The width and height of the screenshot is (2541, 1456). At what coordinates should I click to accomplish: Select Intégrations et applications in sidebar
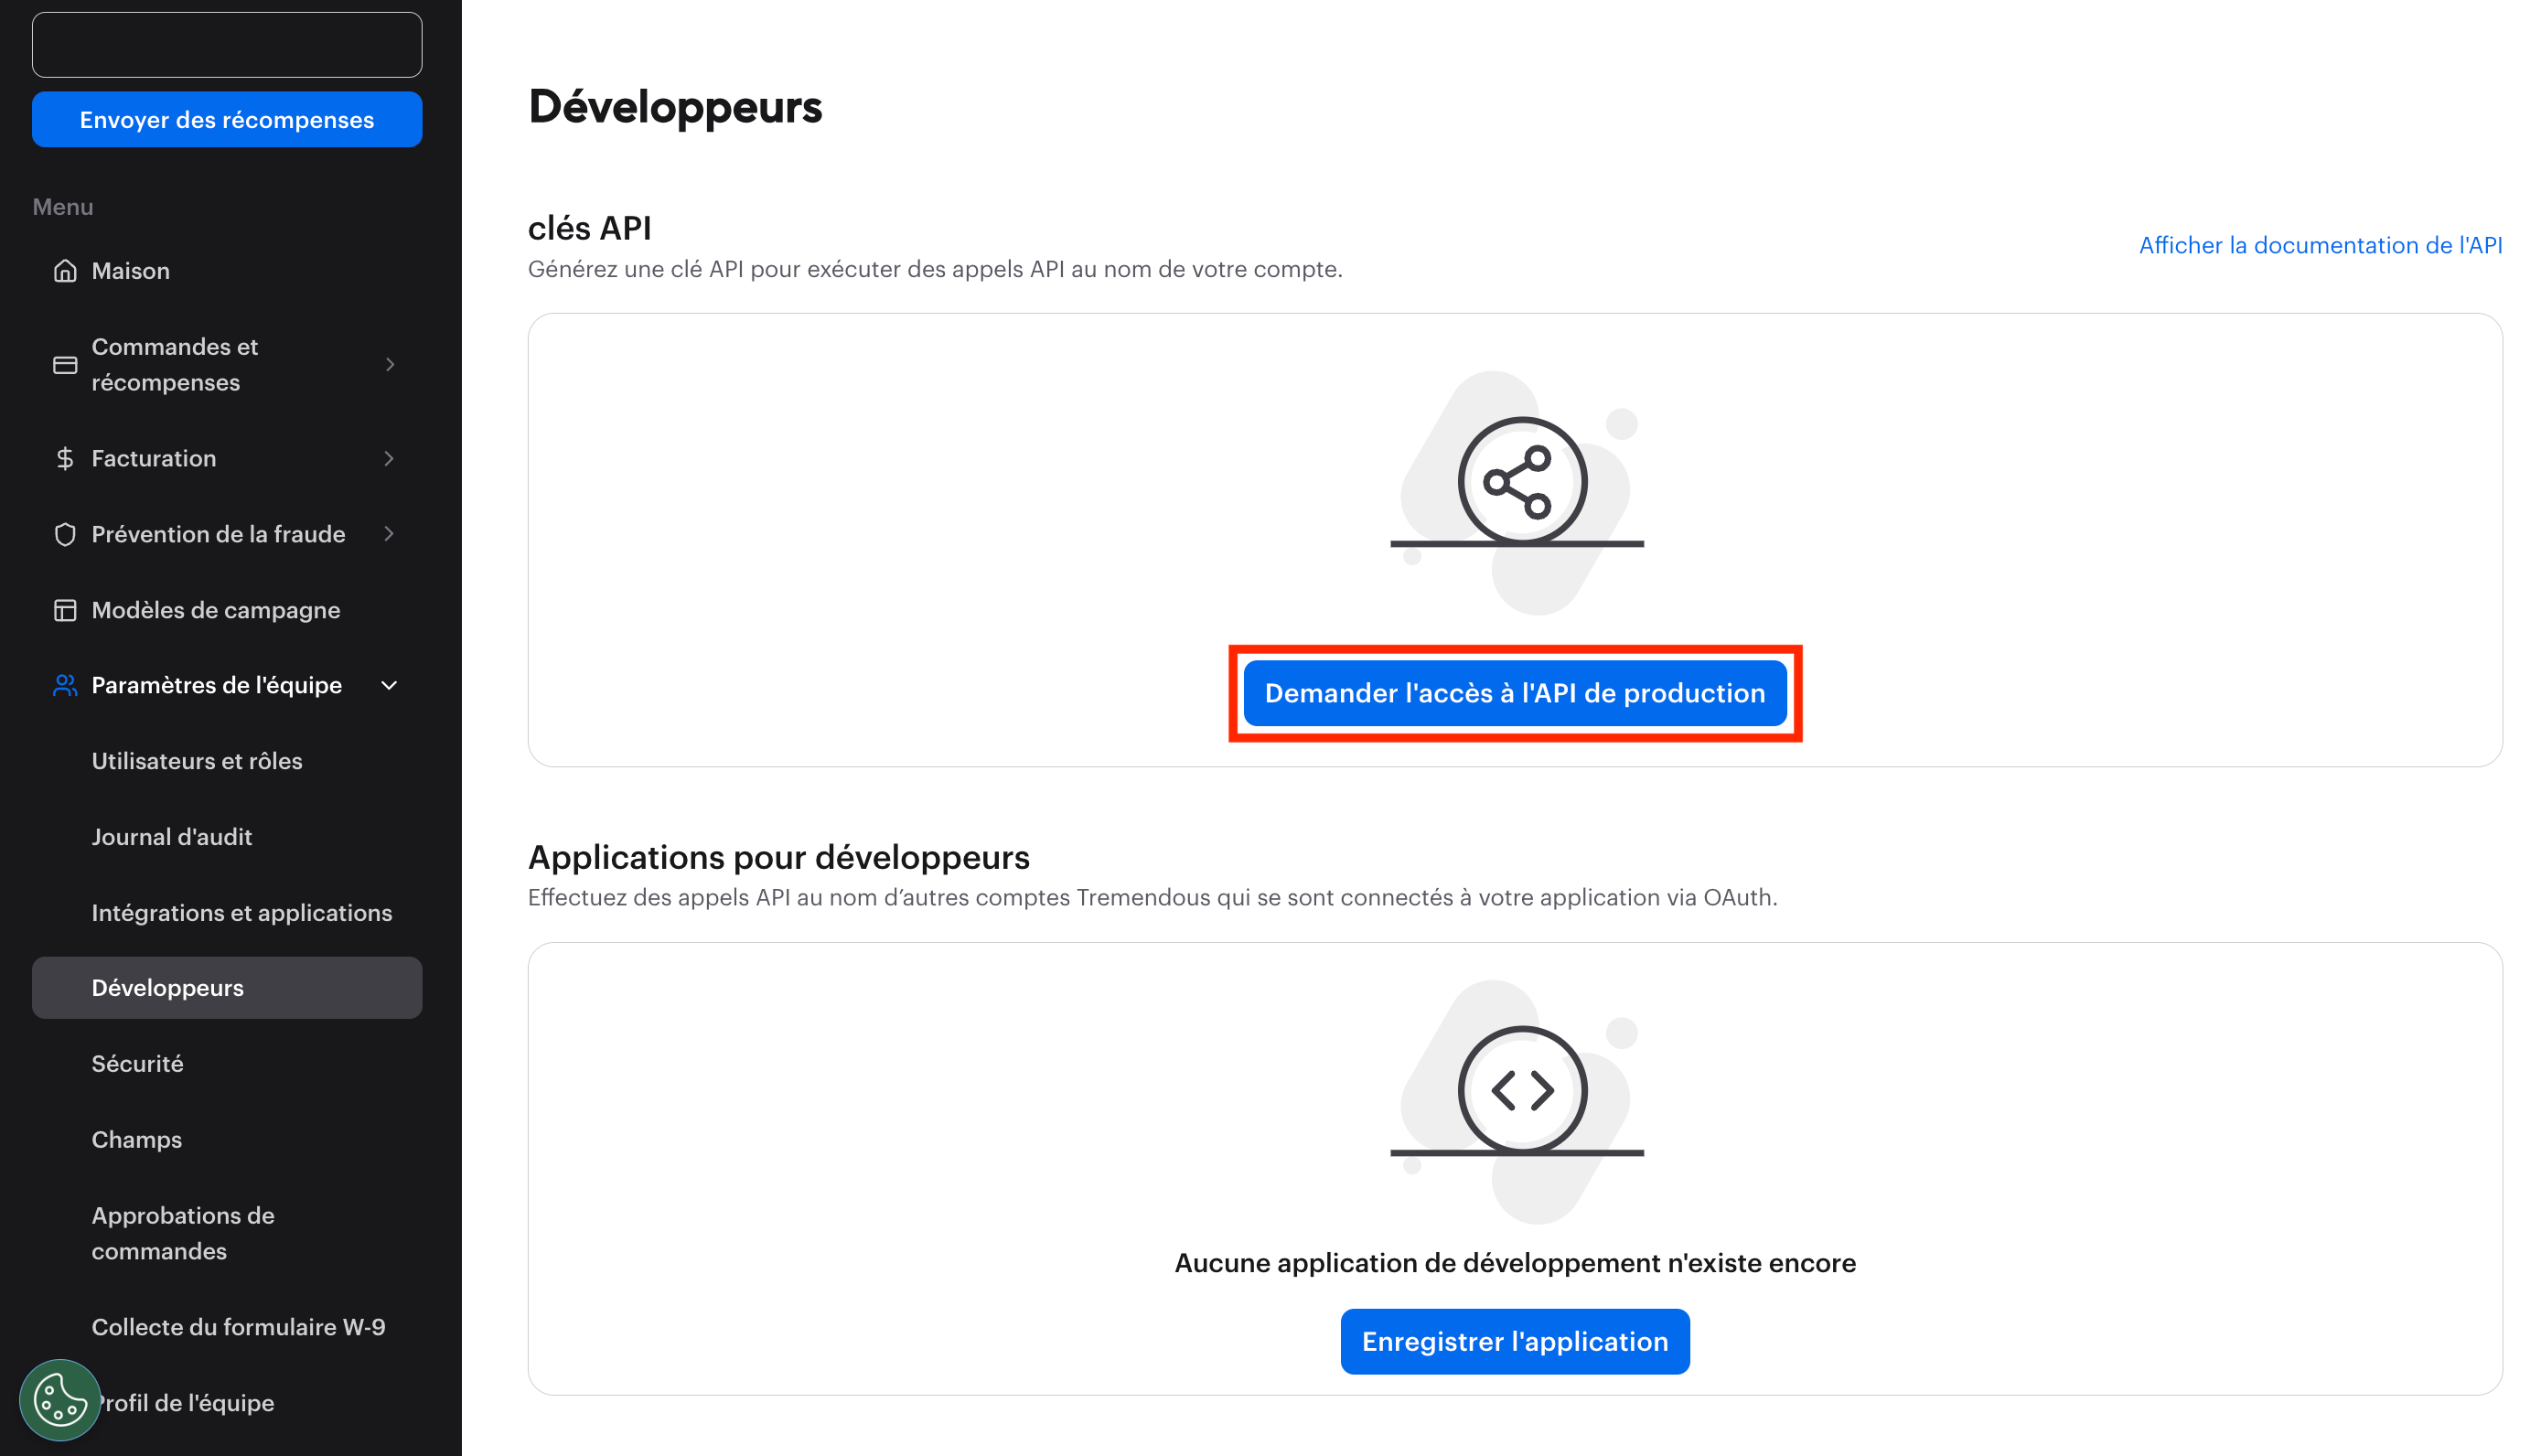(x=242, y=912)
